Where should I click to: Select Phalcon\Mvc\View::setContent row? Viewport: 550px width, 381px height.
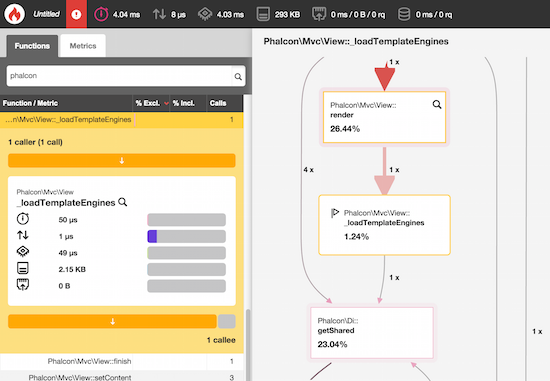(x=122, y=376)
